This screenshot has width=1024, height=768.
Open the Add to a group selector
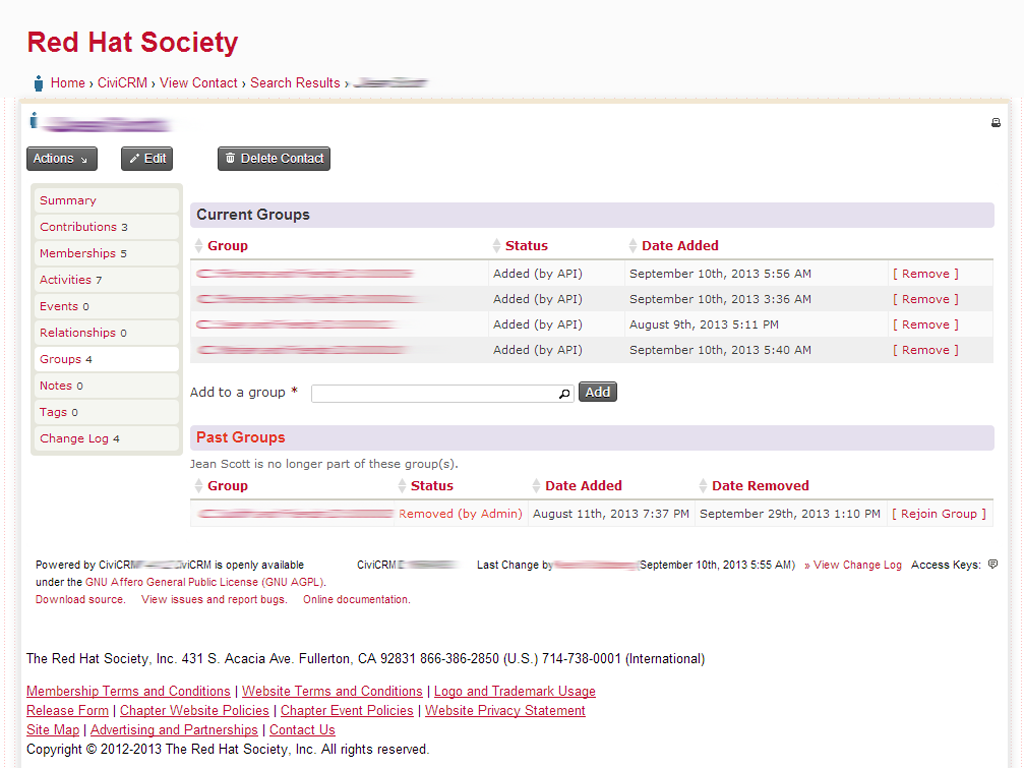pyautogui.click(x=440, y=393)
